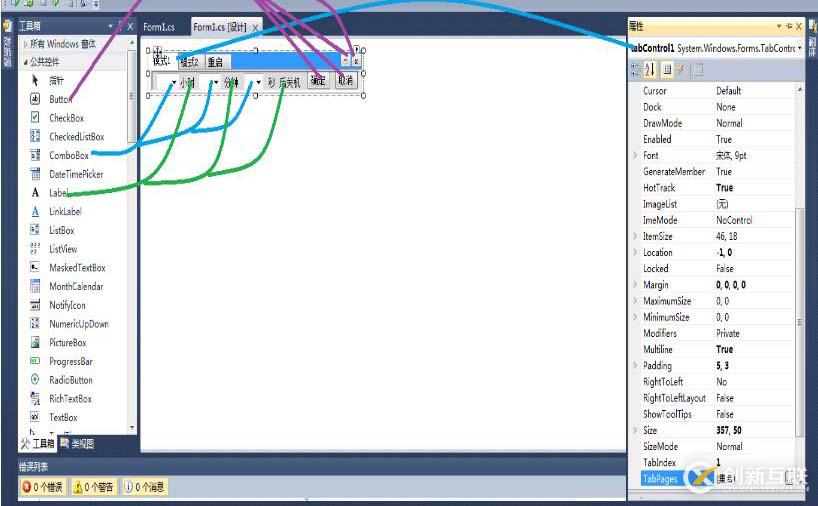Pin the Properties panel with the pushpin

click(789, 26)
